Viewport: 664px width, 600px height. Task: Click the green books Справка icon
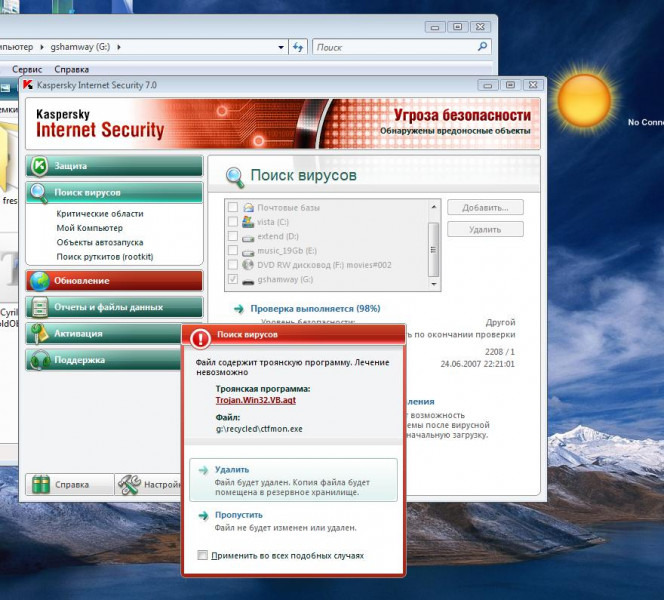tap(41, 484)
